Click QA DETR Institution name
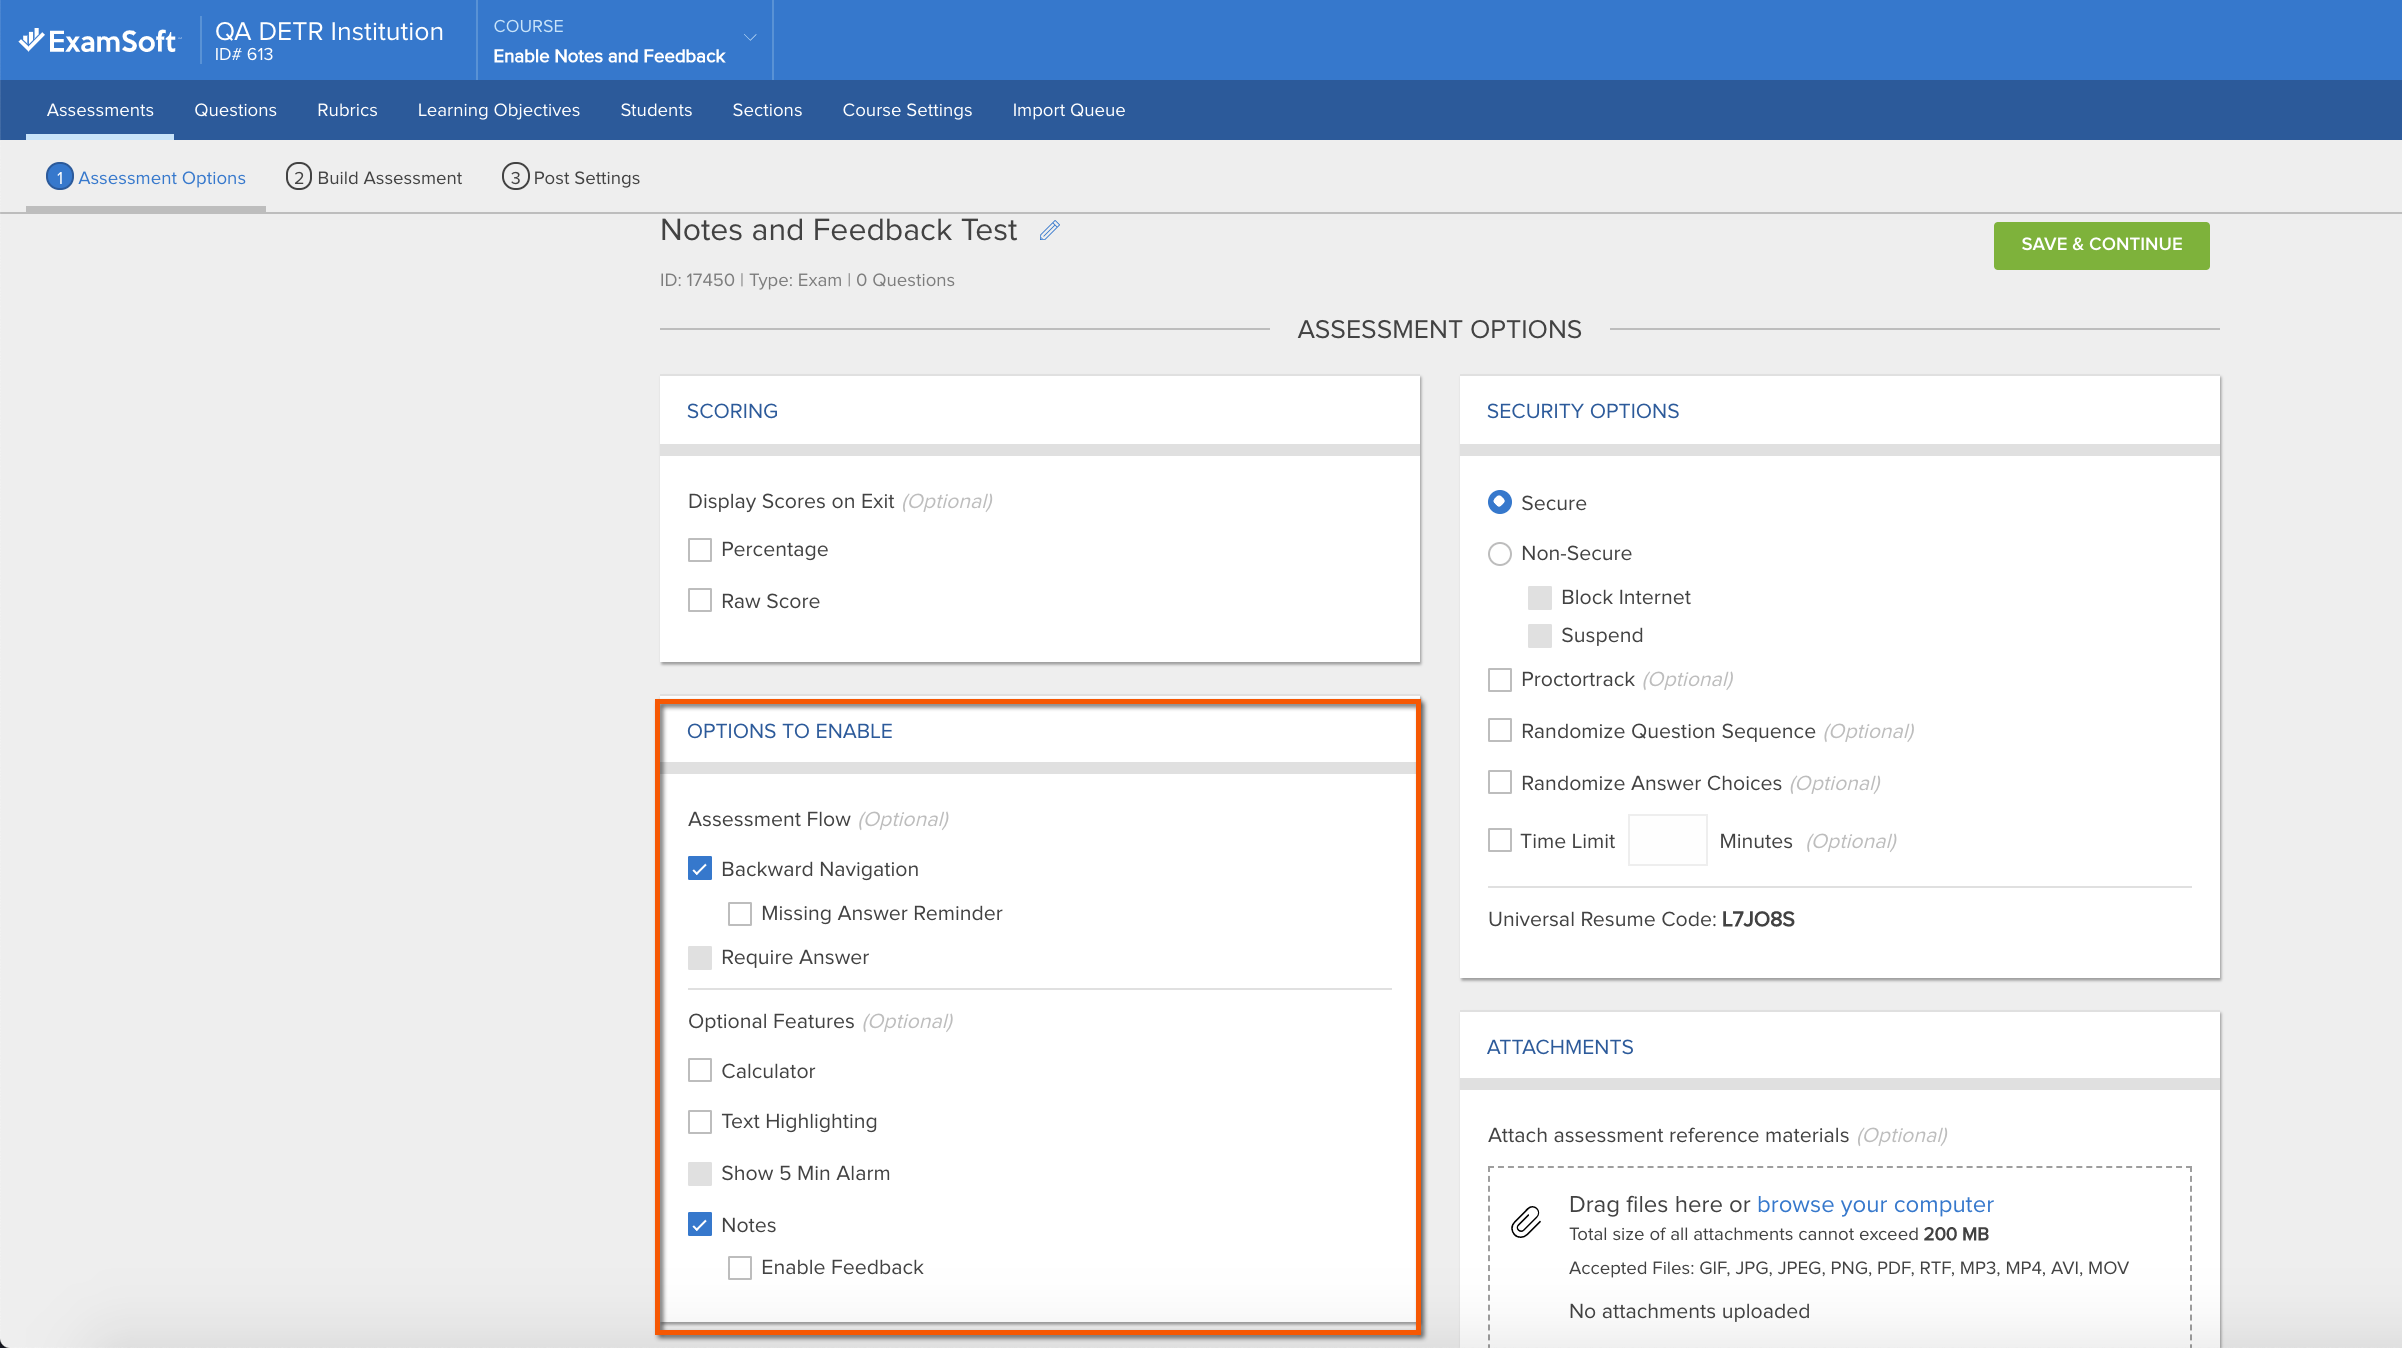This screenshot has width=2402, height=1348. [x=329, y=31]
